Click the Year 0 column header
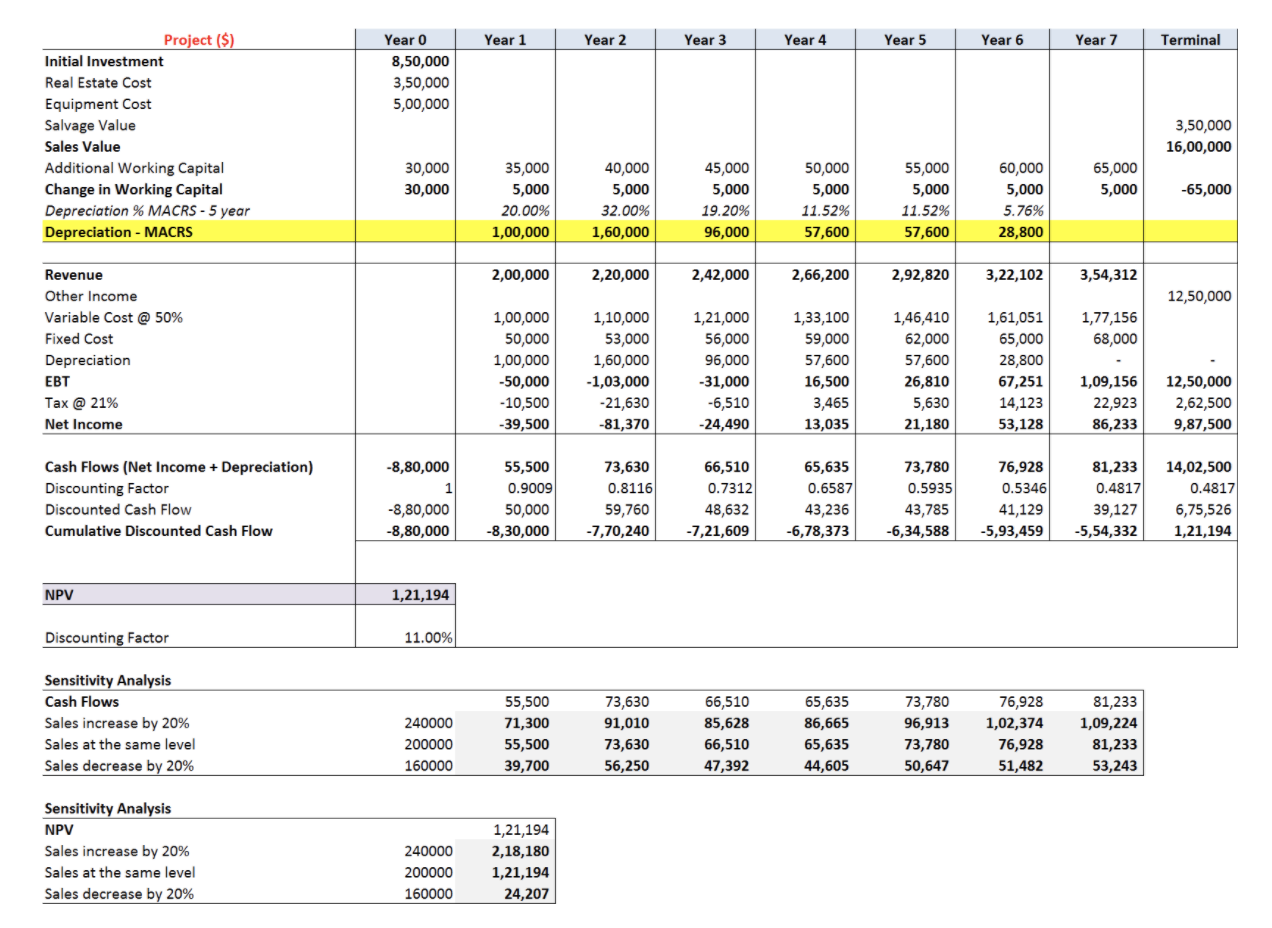 click(x=406, y=40)
